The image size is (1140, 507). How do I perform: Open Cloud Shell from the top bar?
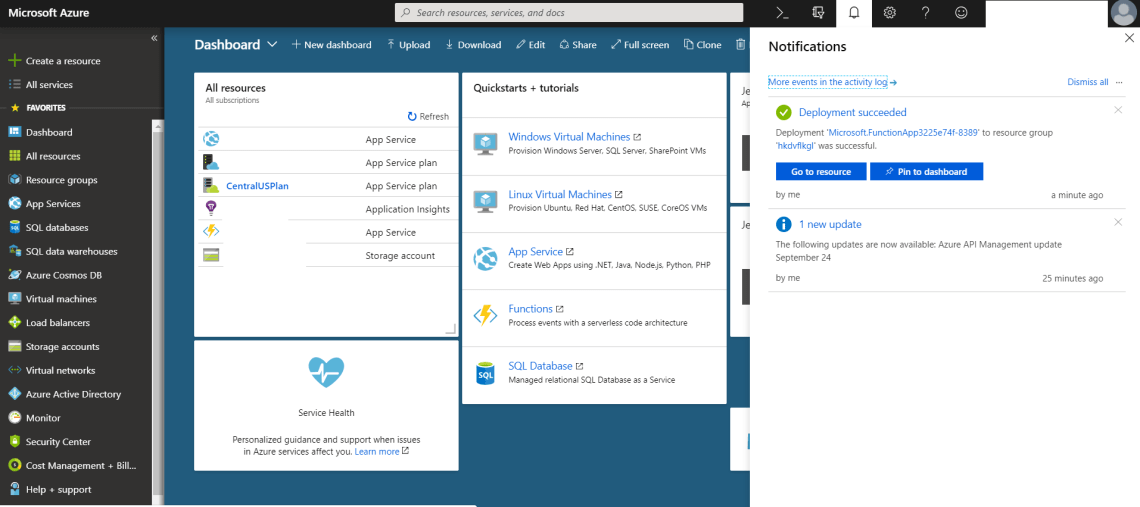click(x=782, y=12)
